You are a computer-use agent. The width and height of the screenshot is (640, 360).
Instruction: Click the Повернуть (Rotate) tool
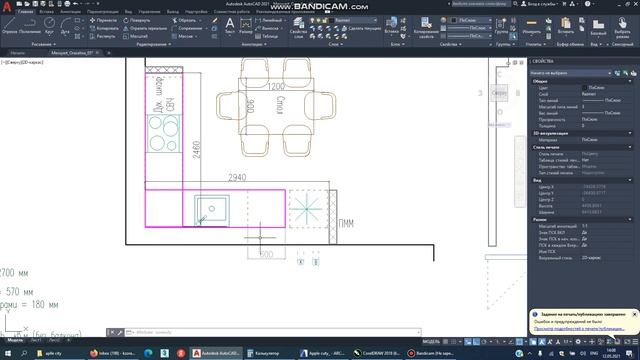(137, 20)
